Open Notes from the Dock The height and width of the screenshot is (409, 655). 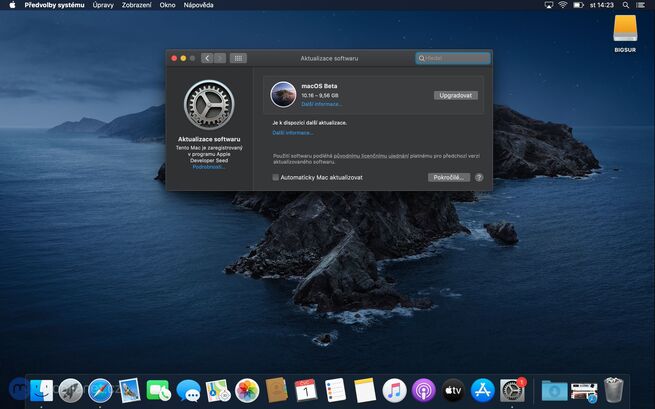tap(365, 391)
